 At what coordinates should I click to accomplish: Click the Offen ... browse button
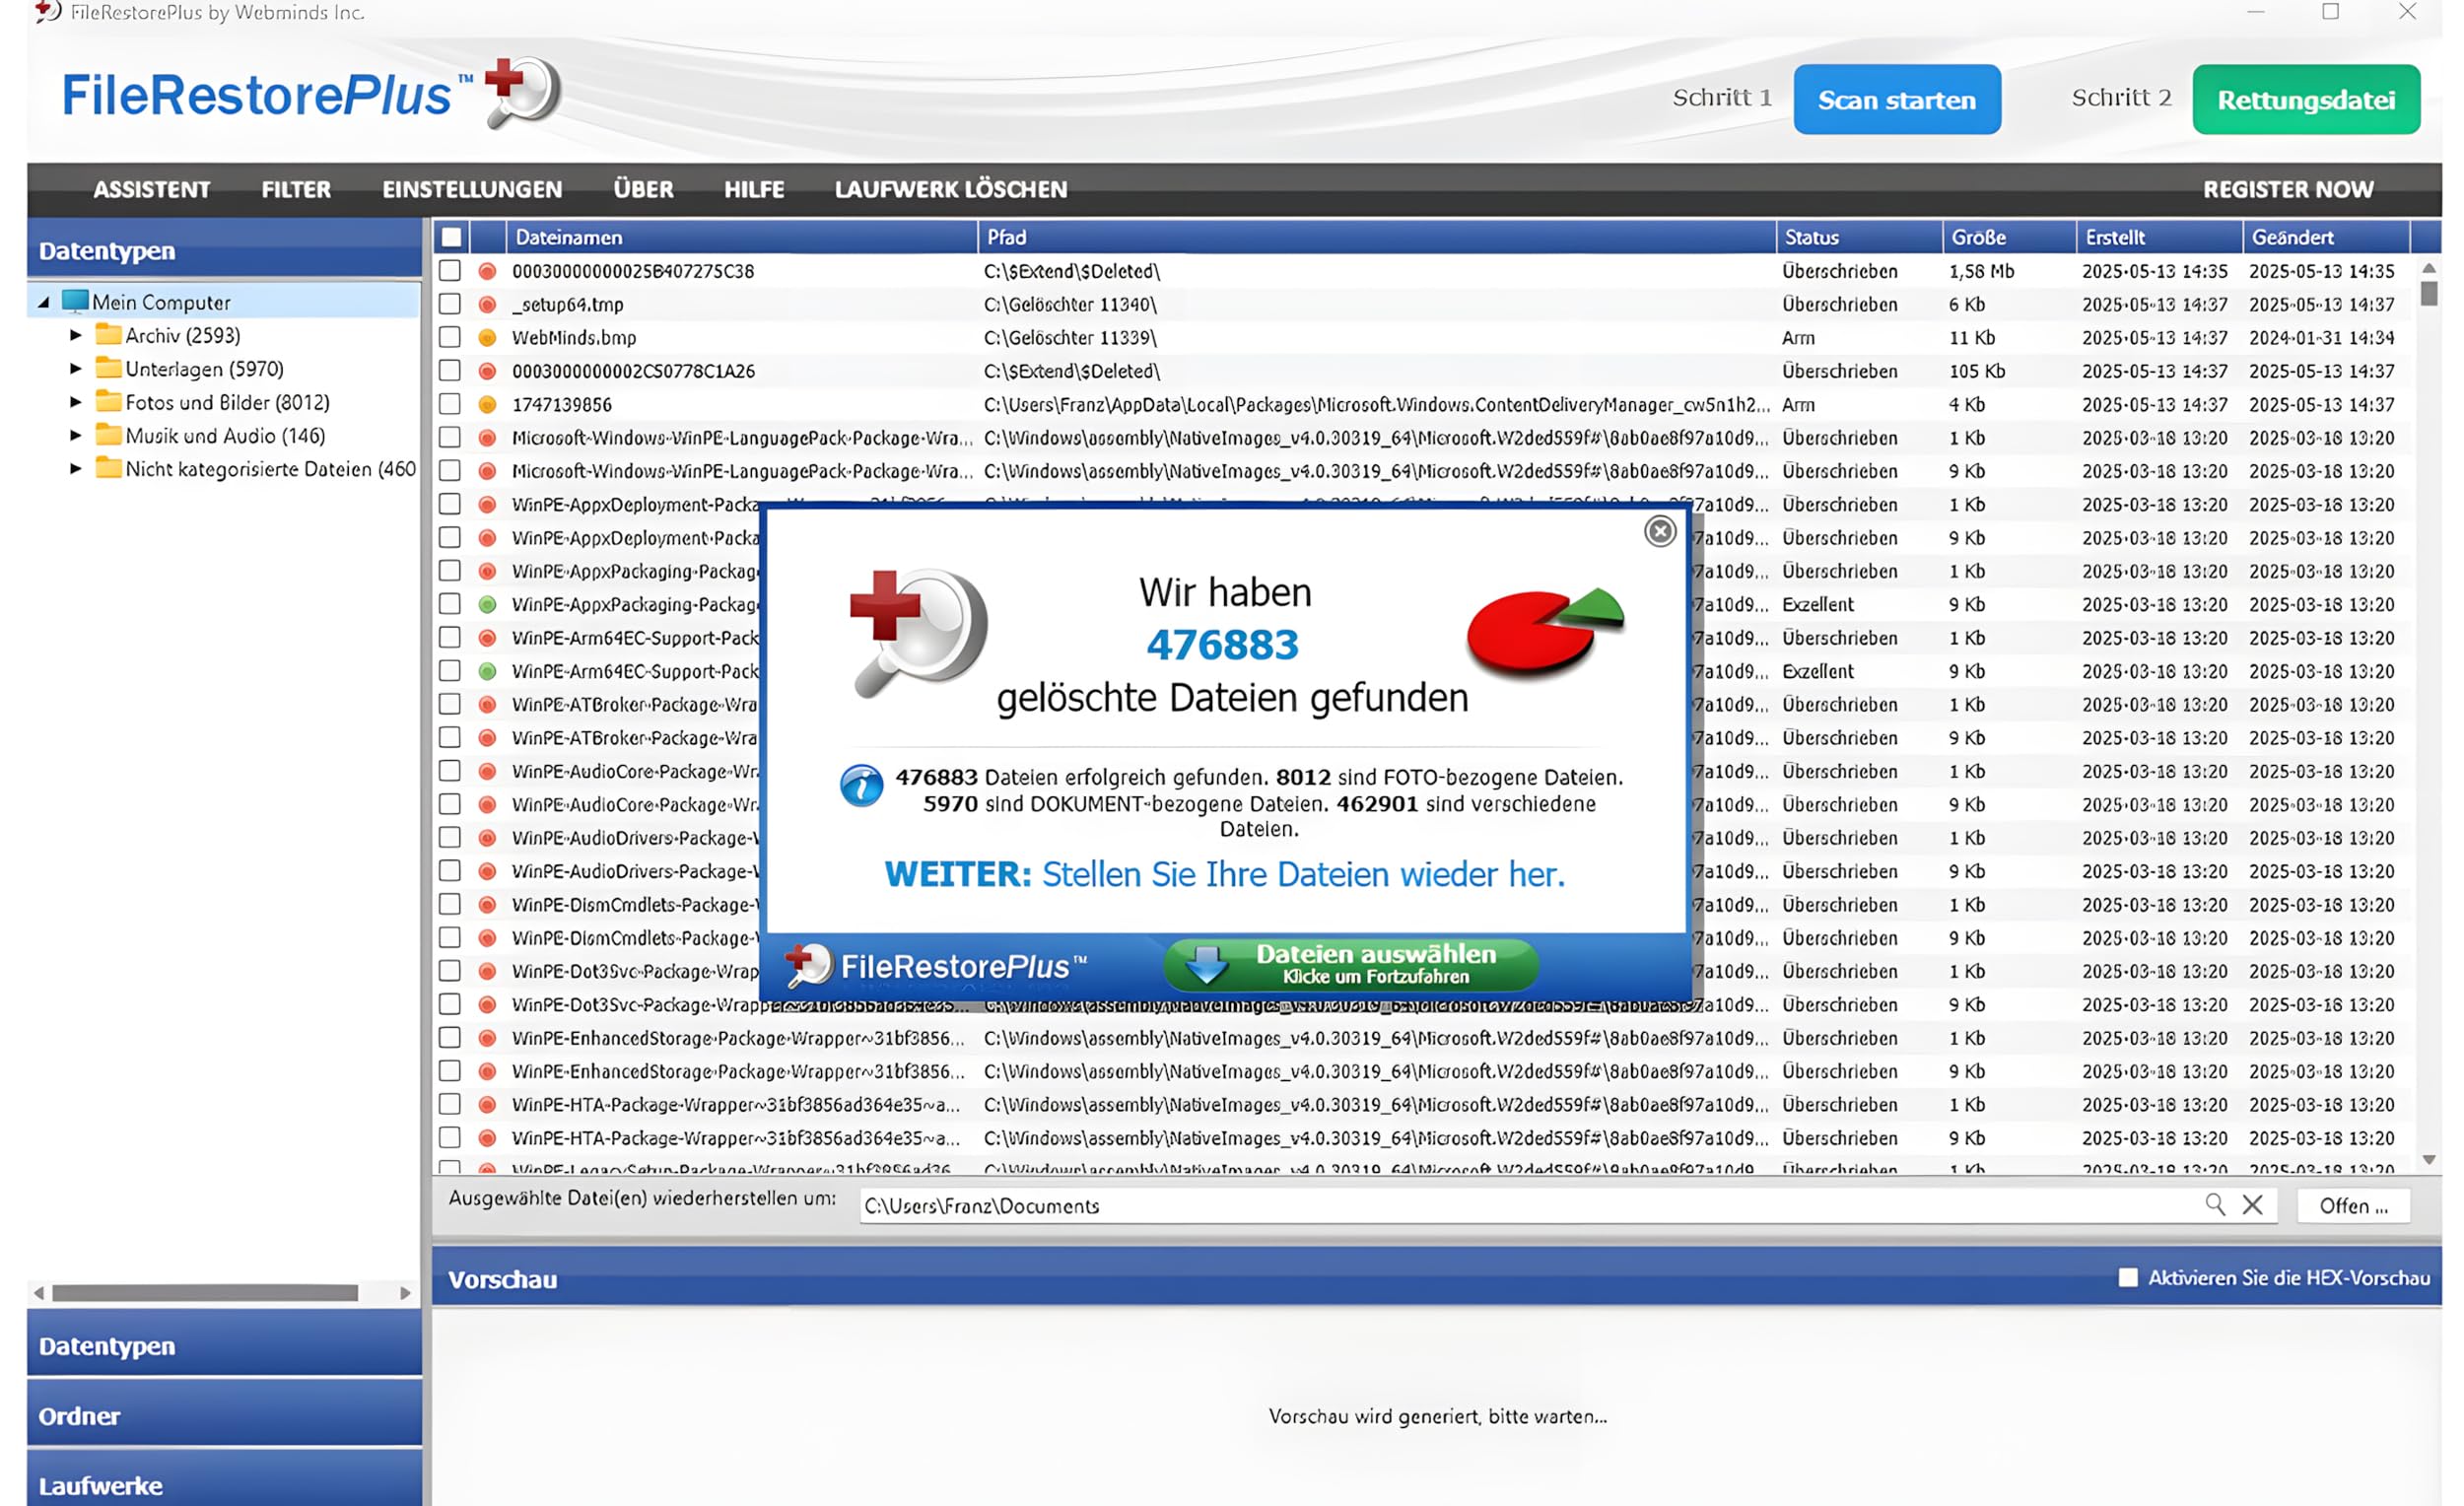pos(2353,1205)
